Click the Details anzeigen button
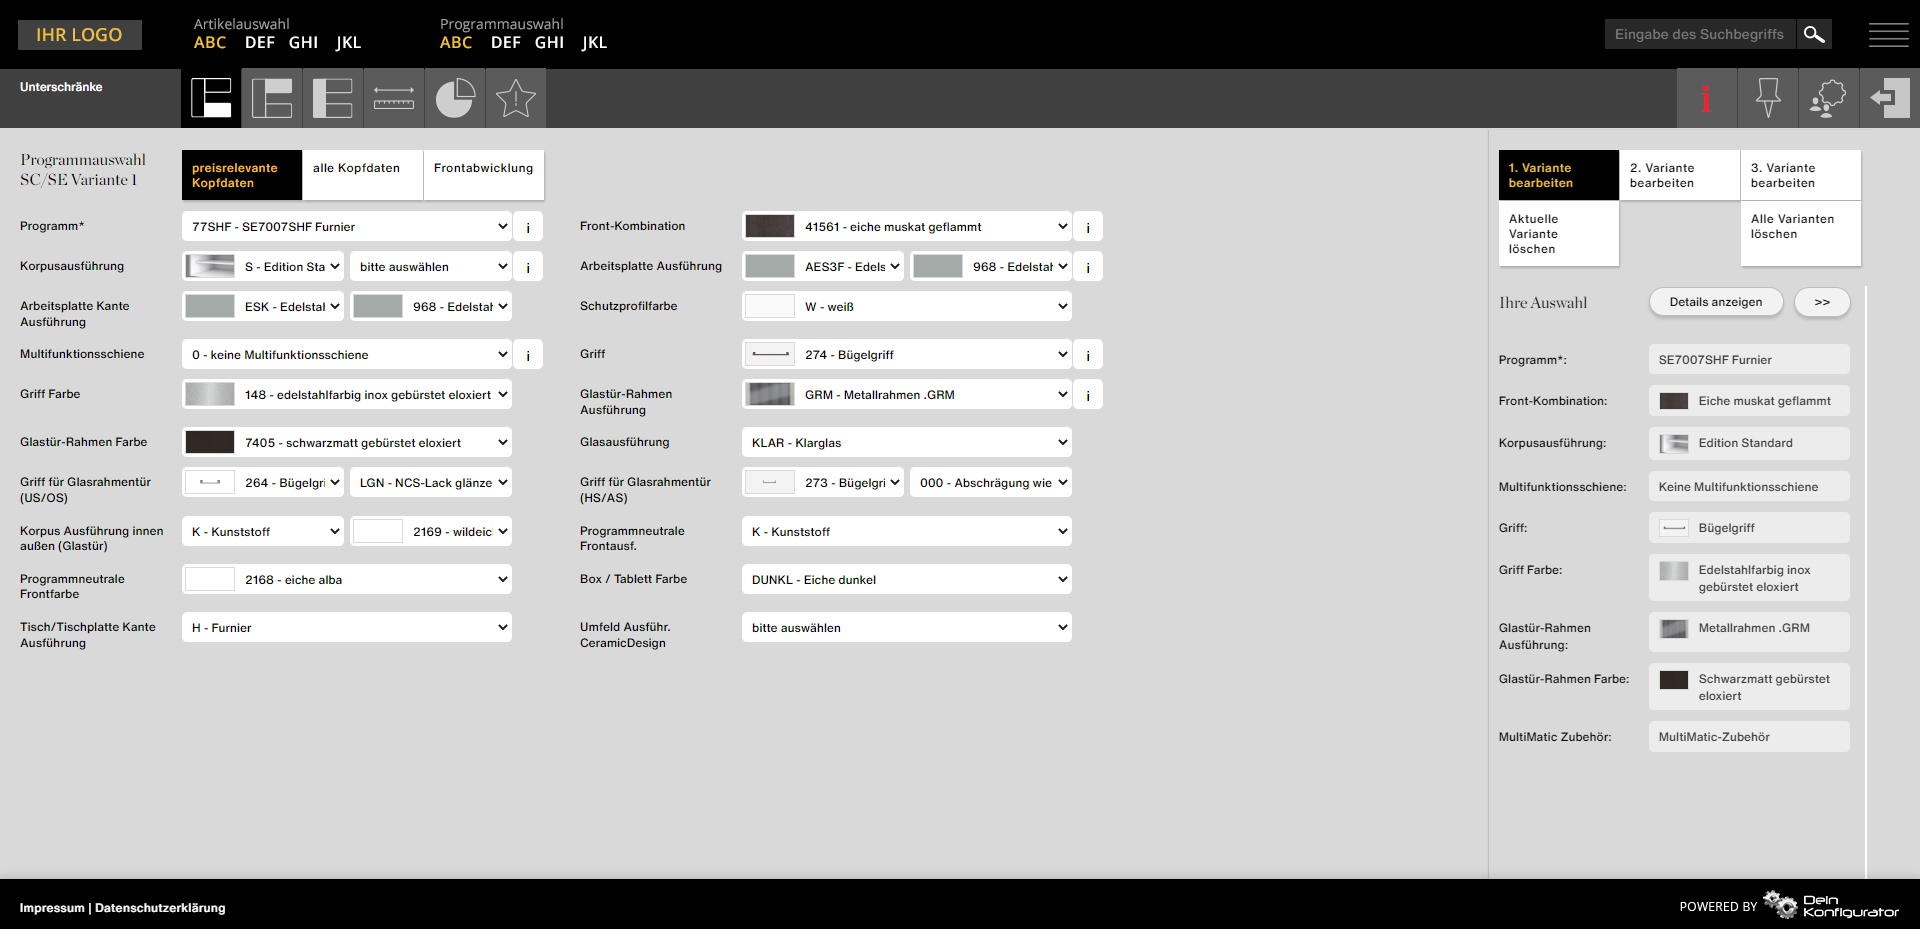This screenshot has height=929, width=1920. 1715,302
